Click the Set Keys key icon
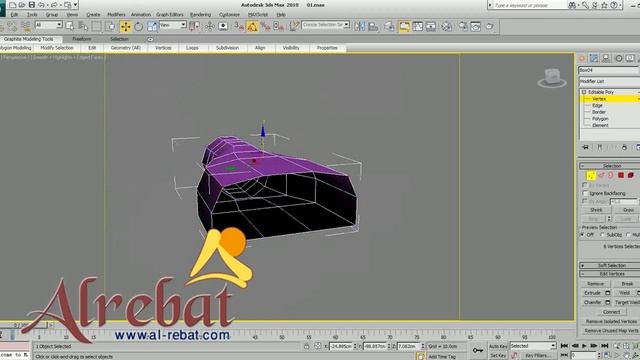The height and width of the screenshot is (360, 640). (x=478, y=350)
